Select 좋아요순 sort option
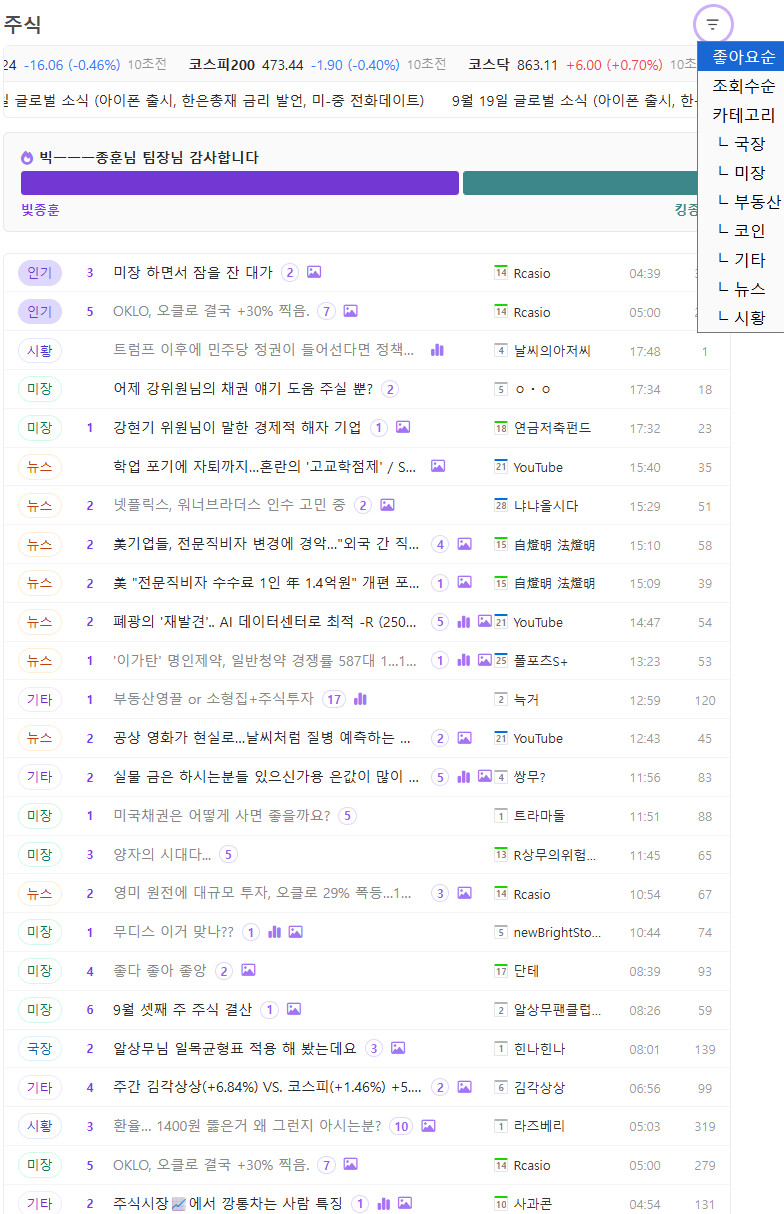This screenshot has width=784, height=1214. coord(741,57)
